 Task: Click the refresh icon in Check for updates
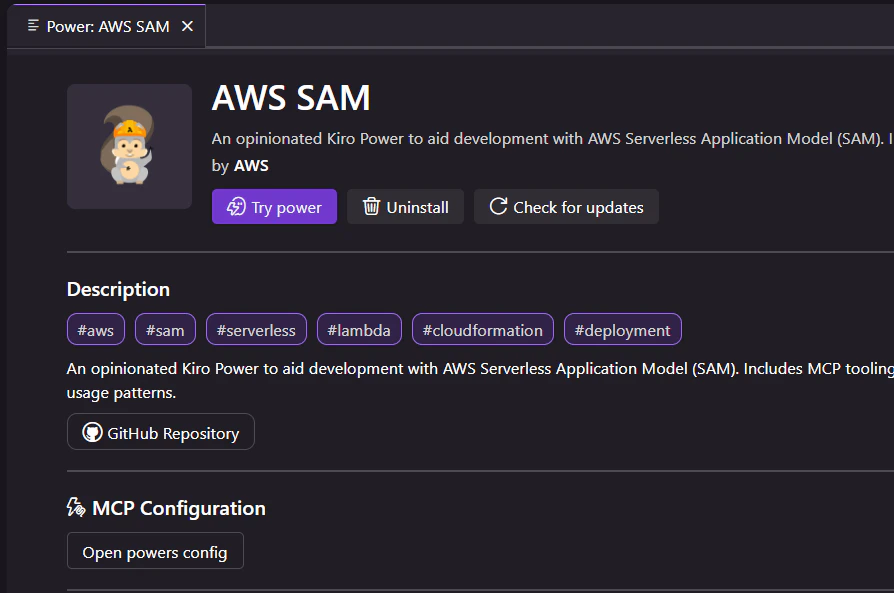point(498,206)
